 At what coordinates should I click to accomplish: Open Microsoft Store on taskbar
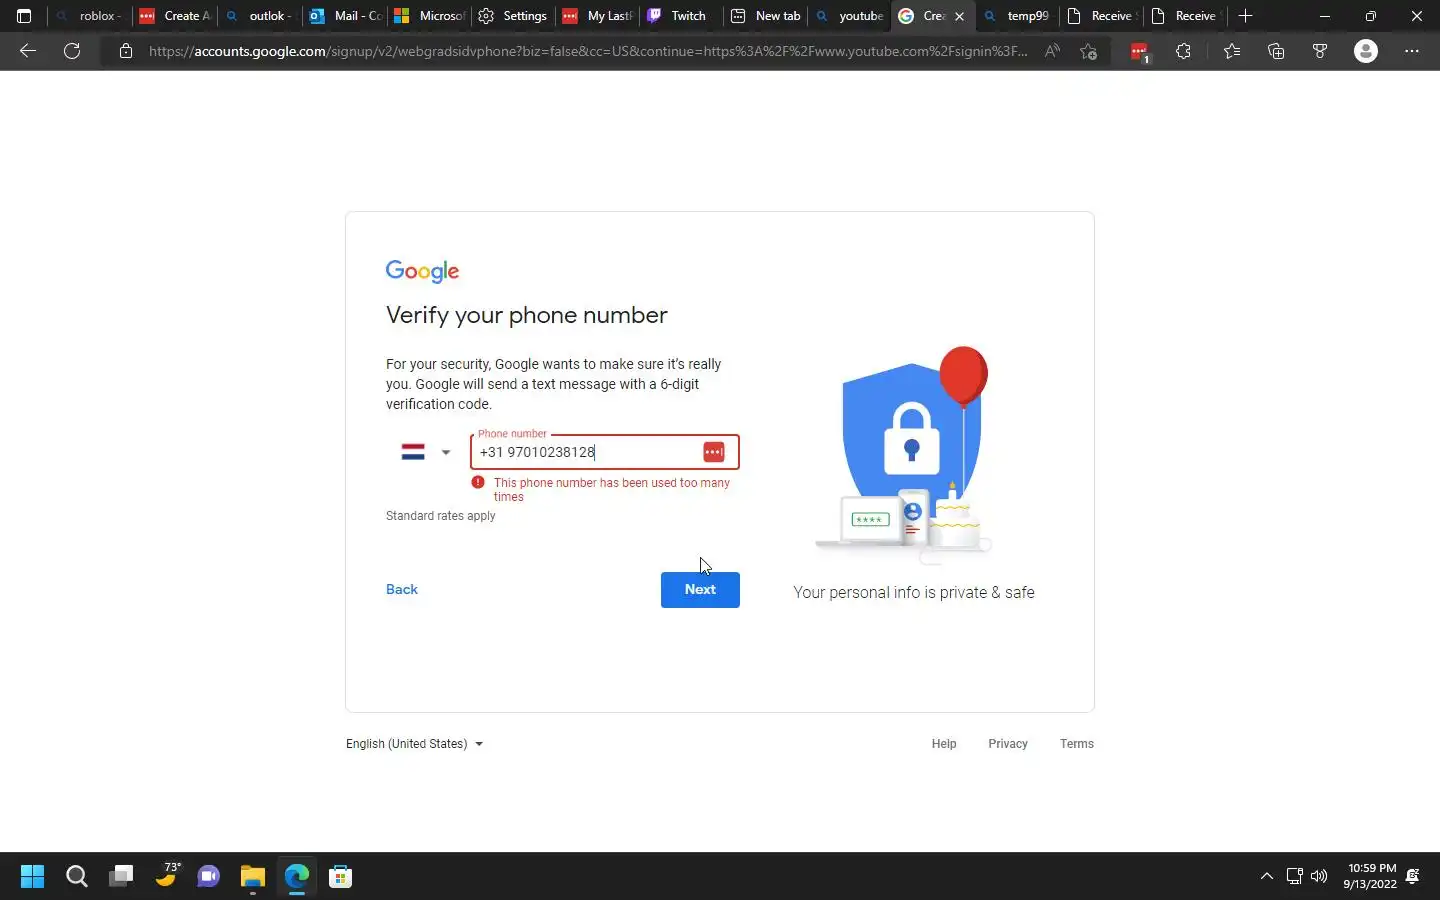click(341, 877)
